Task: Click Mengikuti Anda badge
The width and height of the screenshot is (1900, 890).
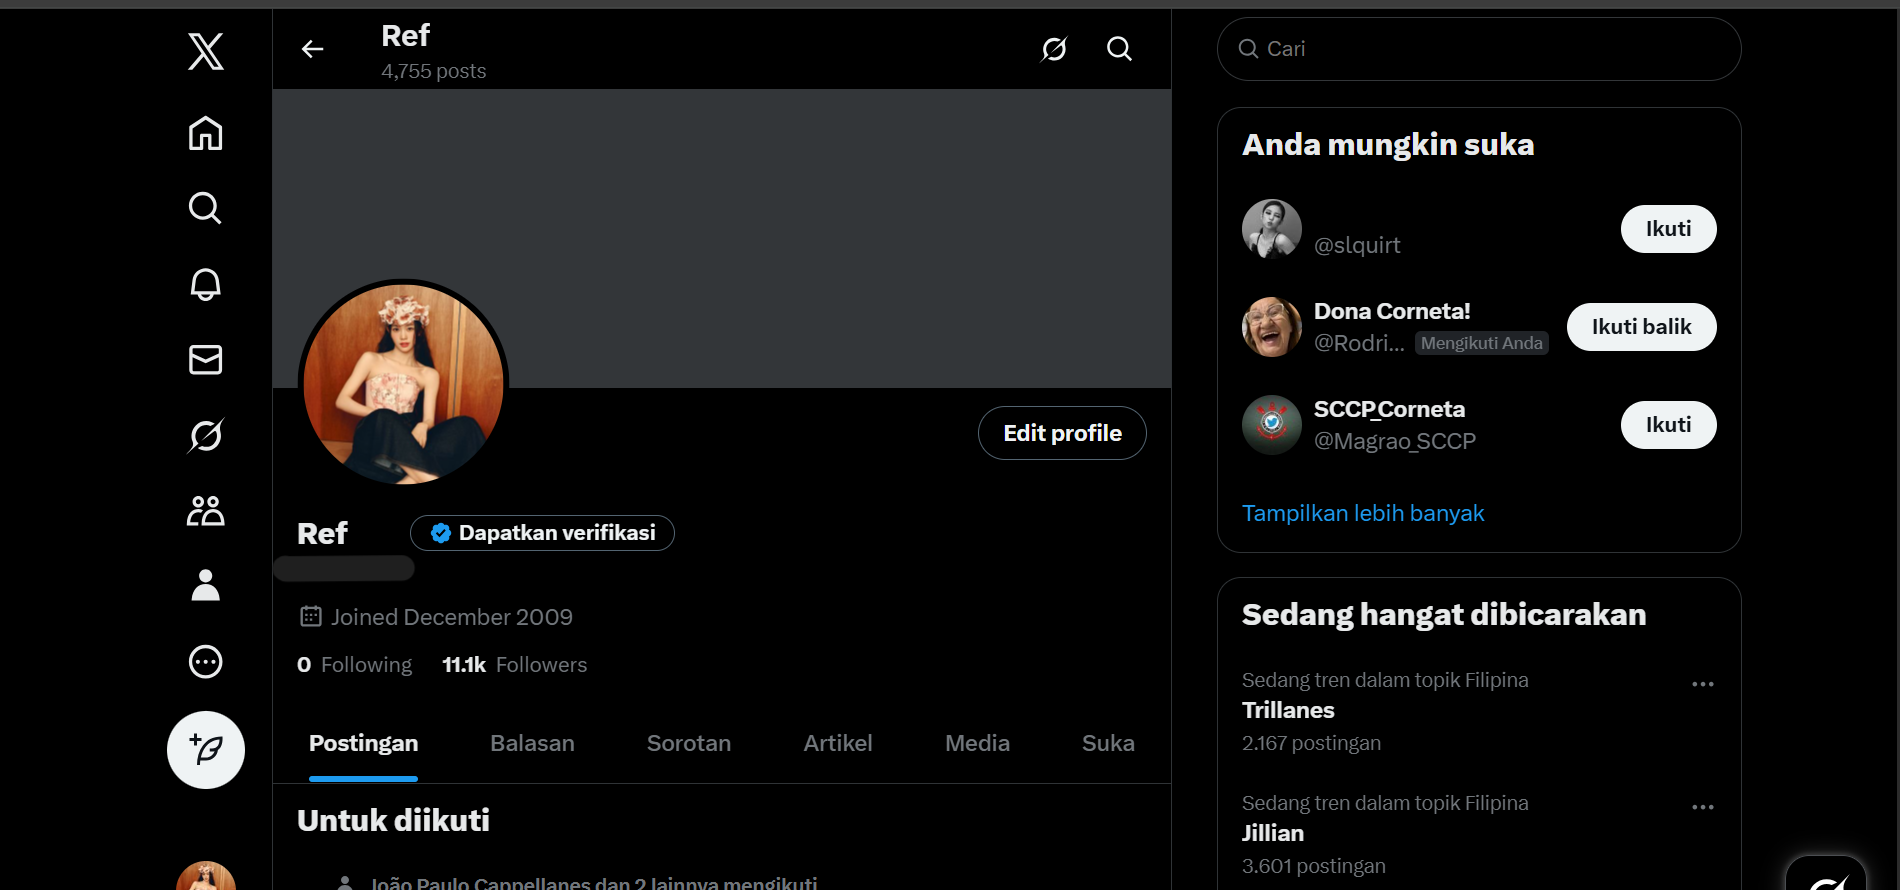Action: [1481, 343]
